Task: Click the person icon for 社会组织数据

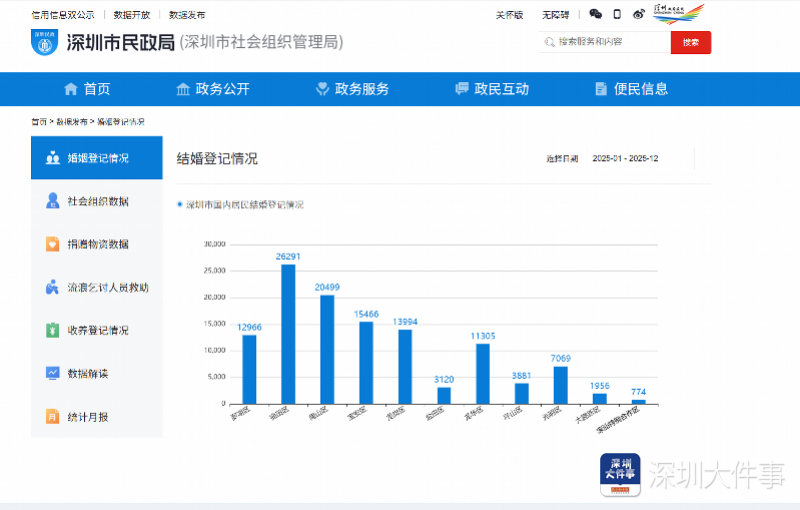Action: 53,200
